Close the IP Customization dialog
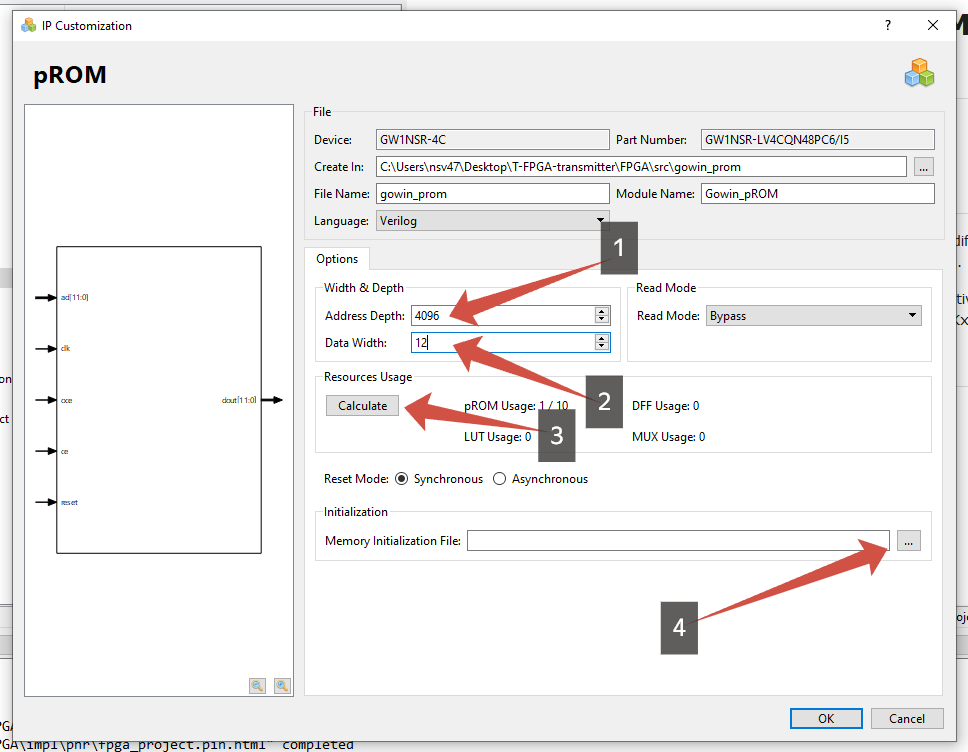This screenshot has height=752, width=968. pos(933,25)
